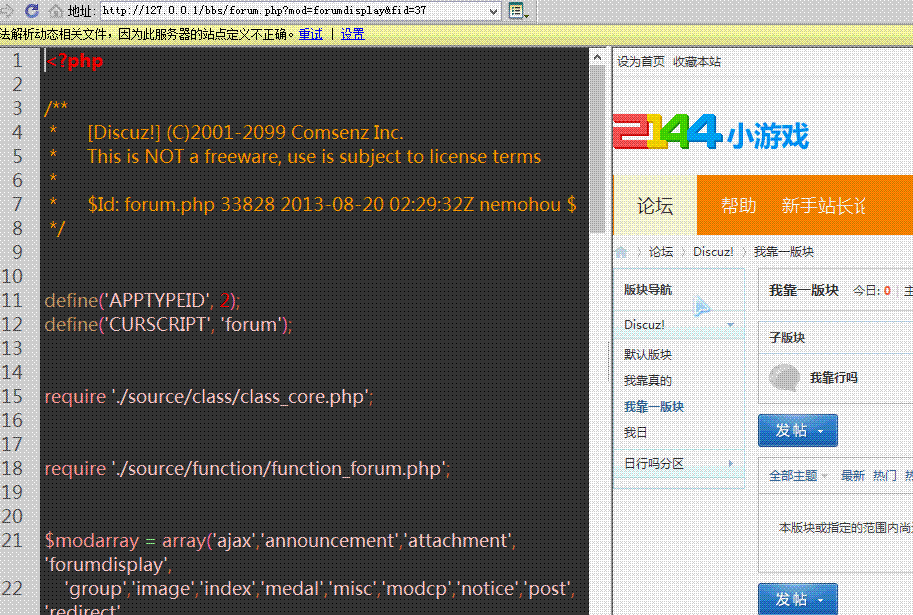The width and height of the screenshot is (913, 615).
Task: Click the [Discuz!] (C)2001-2099 Comsenz comment
Action: pos(245,132)
